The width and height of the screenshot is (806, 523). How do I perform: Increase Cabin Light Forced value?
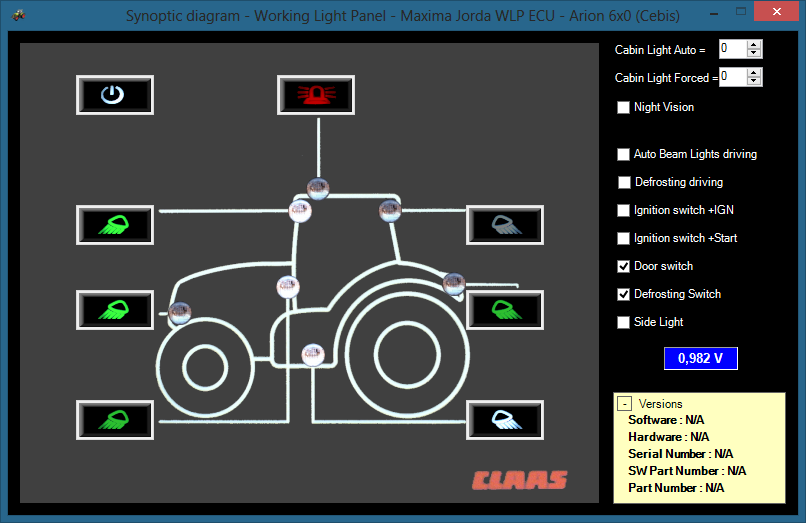[754, 73]
